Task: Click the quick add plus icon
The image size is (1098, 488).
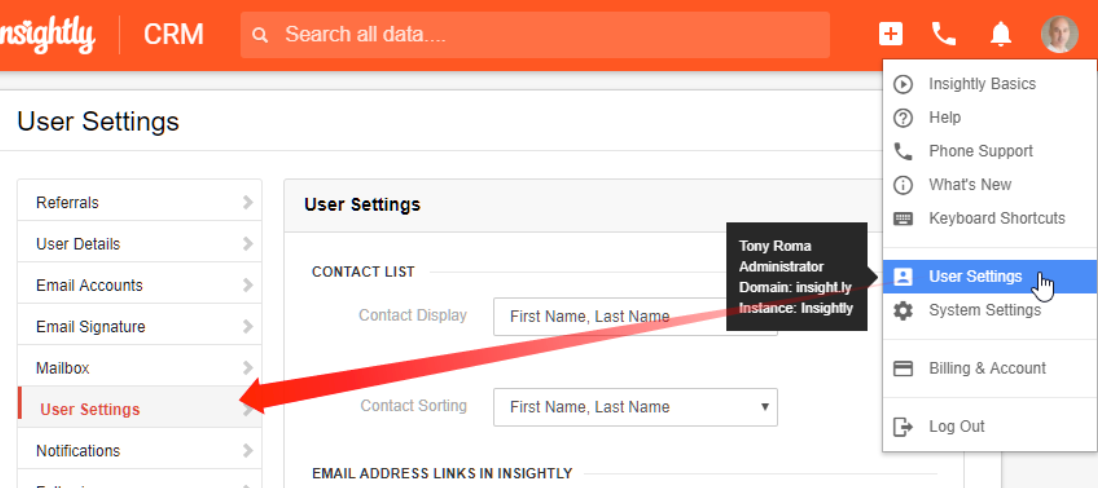Action: (x=890, y=34)
